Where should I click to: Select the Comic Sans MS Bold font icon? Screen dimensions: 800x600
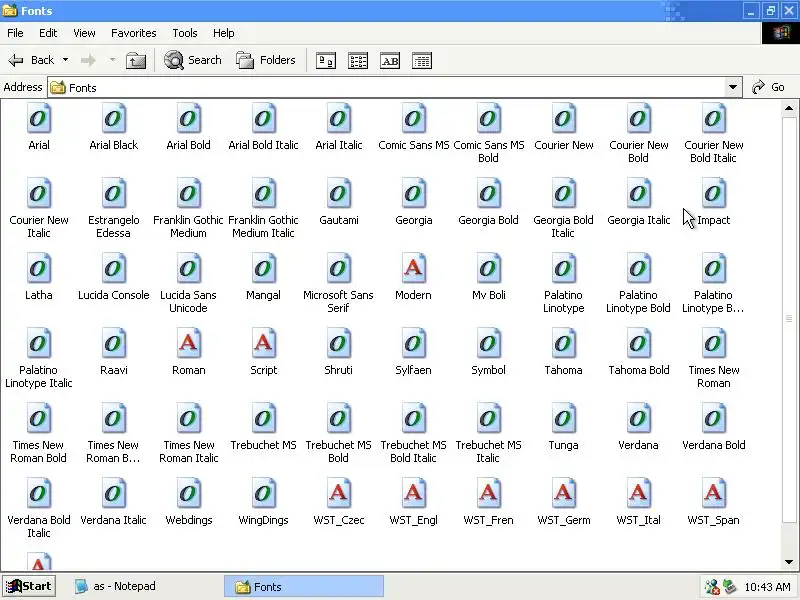[489, 118]
